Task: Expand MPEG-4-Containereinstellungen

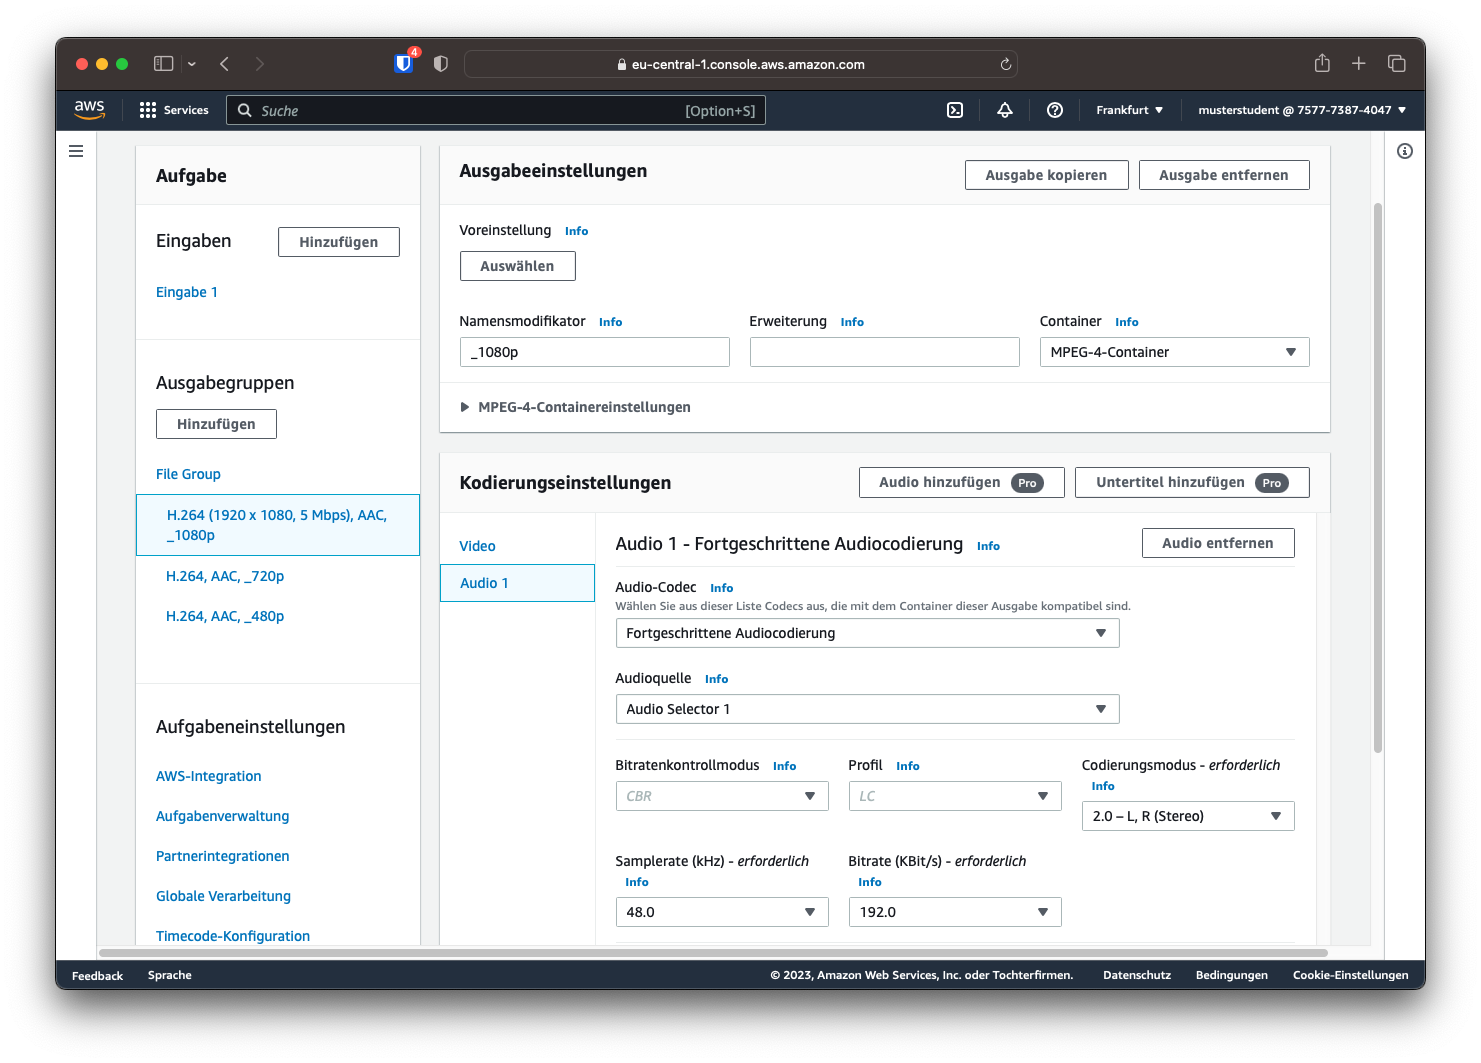Action: click(x=575, y=407)
